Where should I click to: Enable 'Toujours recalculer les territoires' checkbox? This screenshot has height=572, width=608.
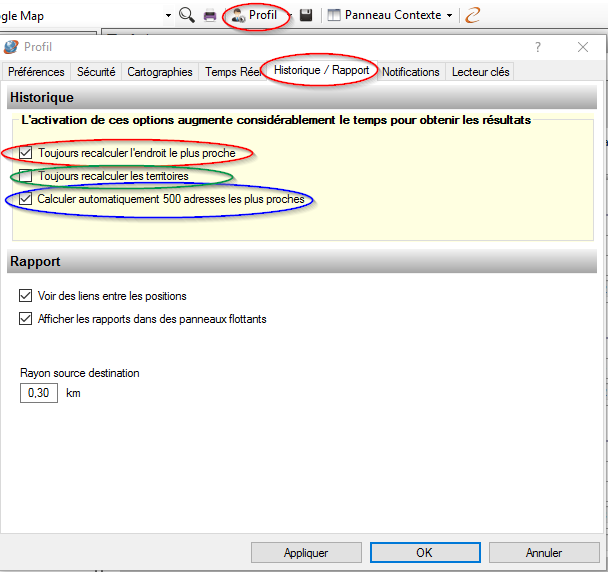coord(26,176)
